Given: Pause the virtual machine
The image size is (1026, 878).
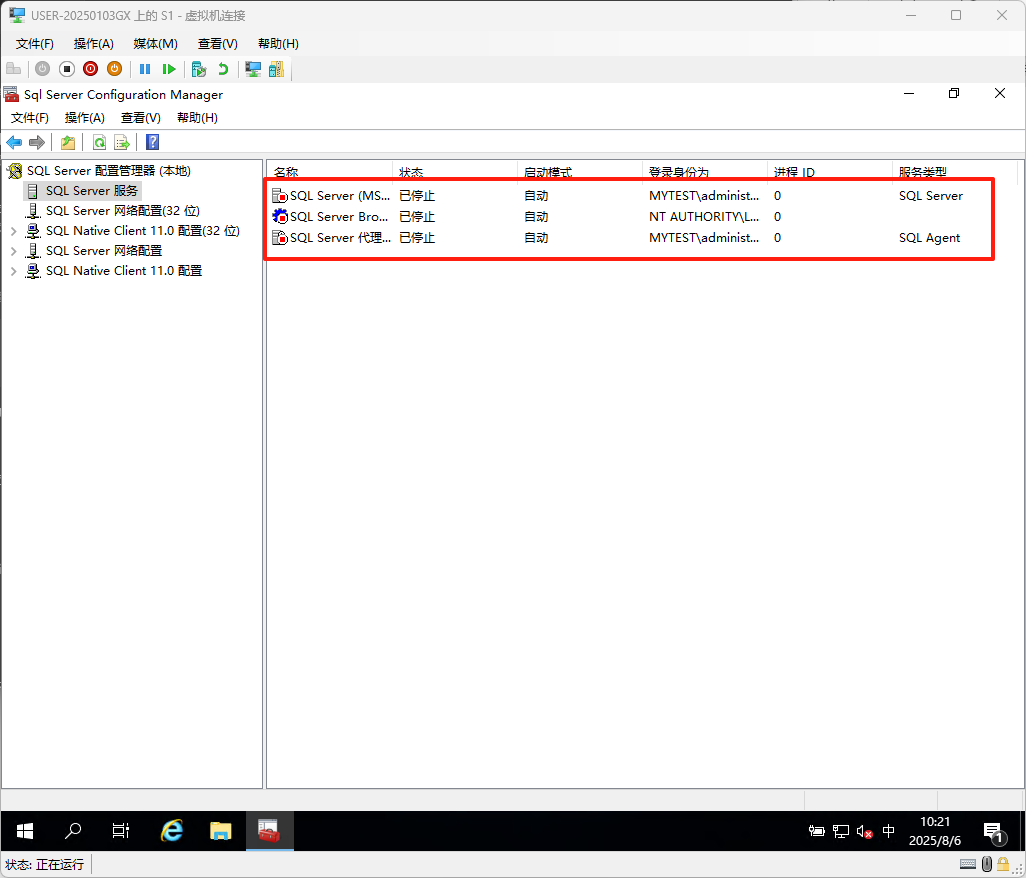Looking at the screenshot, I should click(x=145, y=69).
